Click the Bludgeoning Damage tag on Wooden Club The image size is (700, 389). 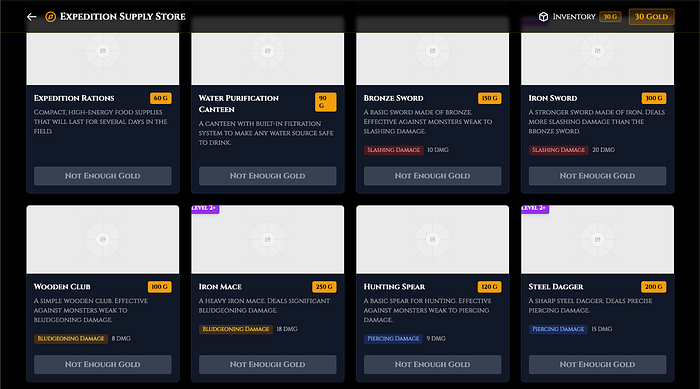[71, 339]
